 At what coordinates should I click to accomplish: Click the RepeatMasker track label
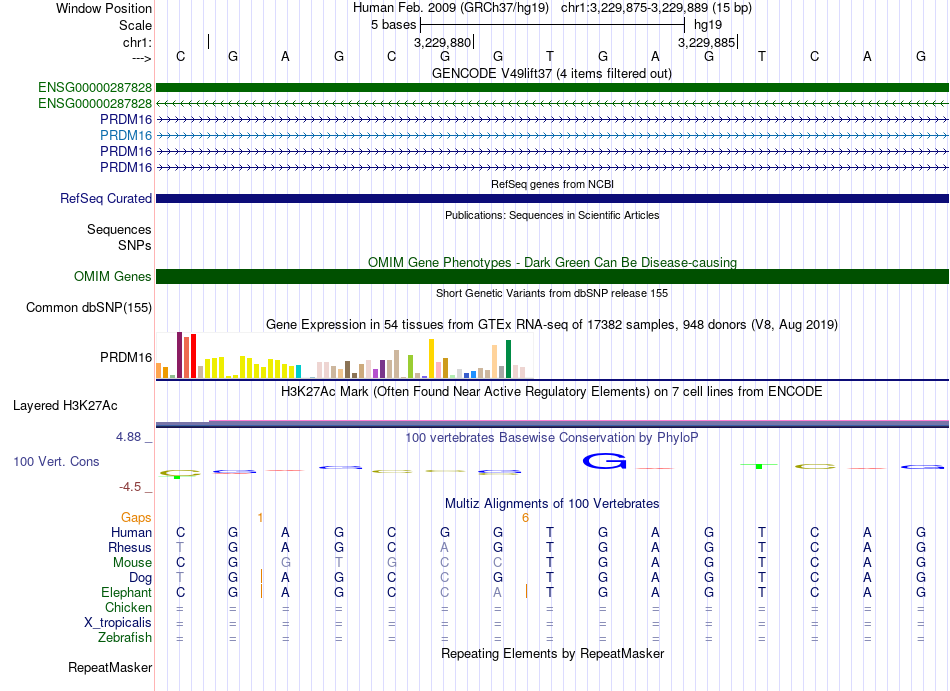pyautogui.click(x=110, y=667)
